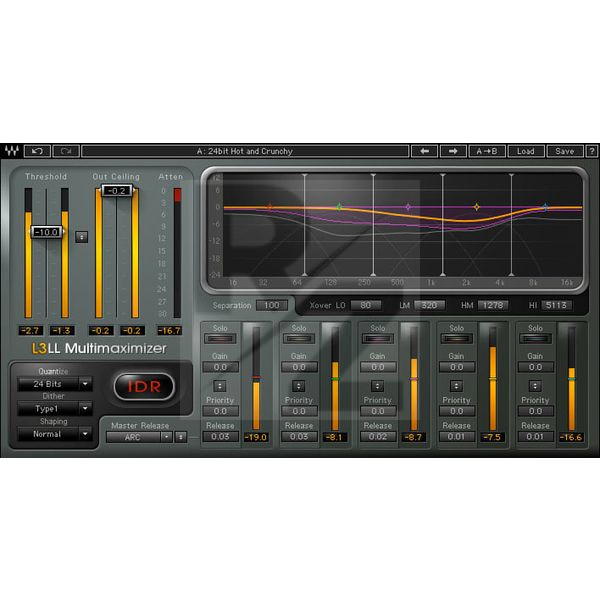Image resolution: width=600 pixels, height=600 pixels.
Task: Solo the fifth (high) band
Action: click(535, 338)
